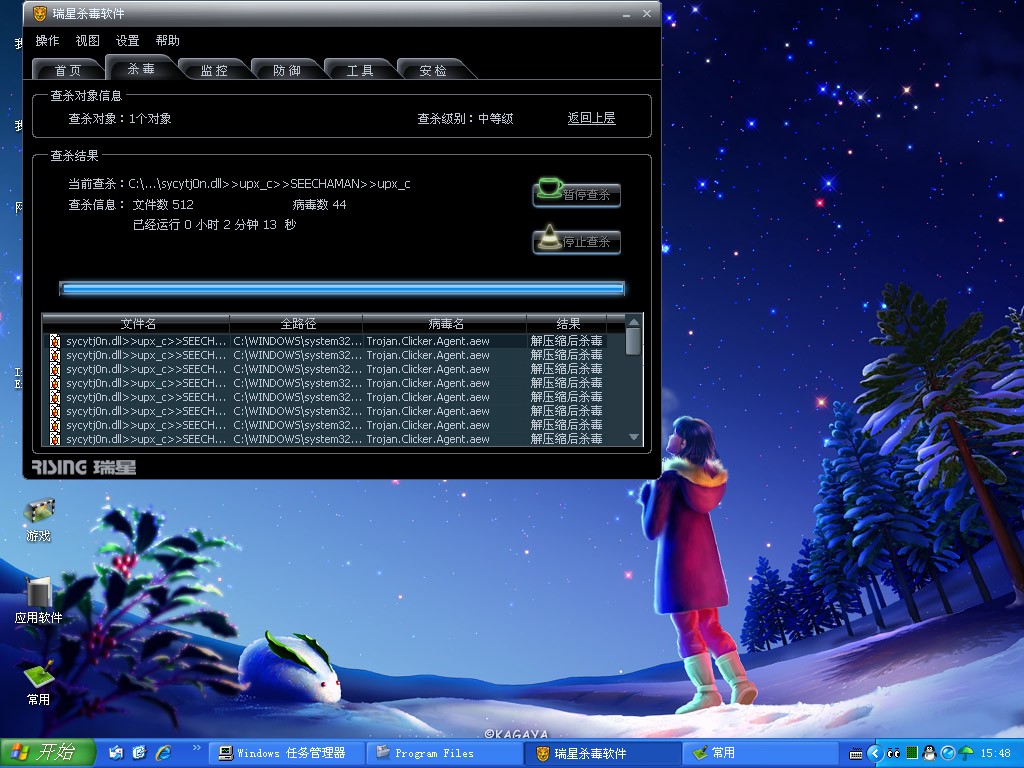
Task: Open the 应用软件 desktop icon
Action: [x=39, y=594]
